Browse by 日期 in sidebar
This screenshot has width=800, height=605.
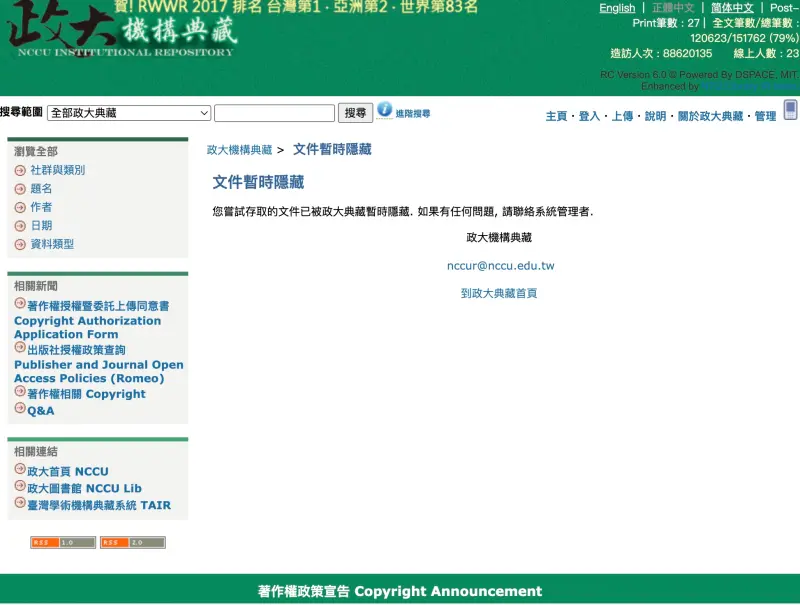pyautogui.click(x=41, y=226)
